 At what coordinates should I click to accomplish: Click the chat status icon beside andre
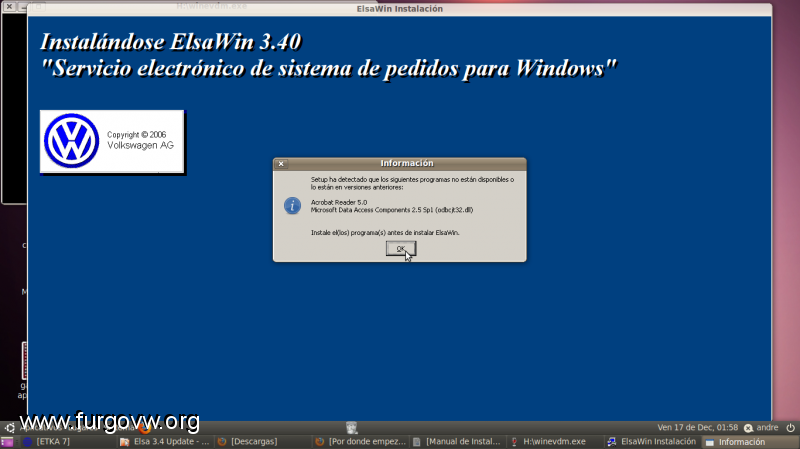(748, 428)
